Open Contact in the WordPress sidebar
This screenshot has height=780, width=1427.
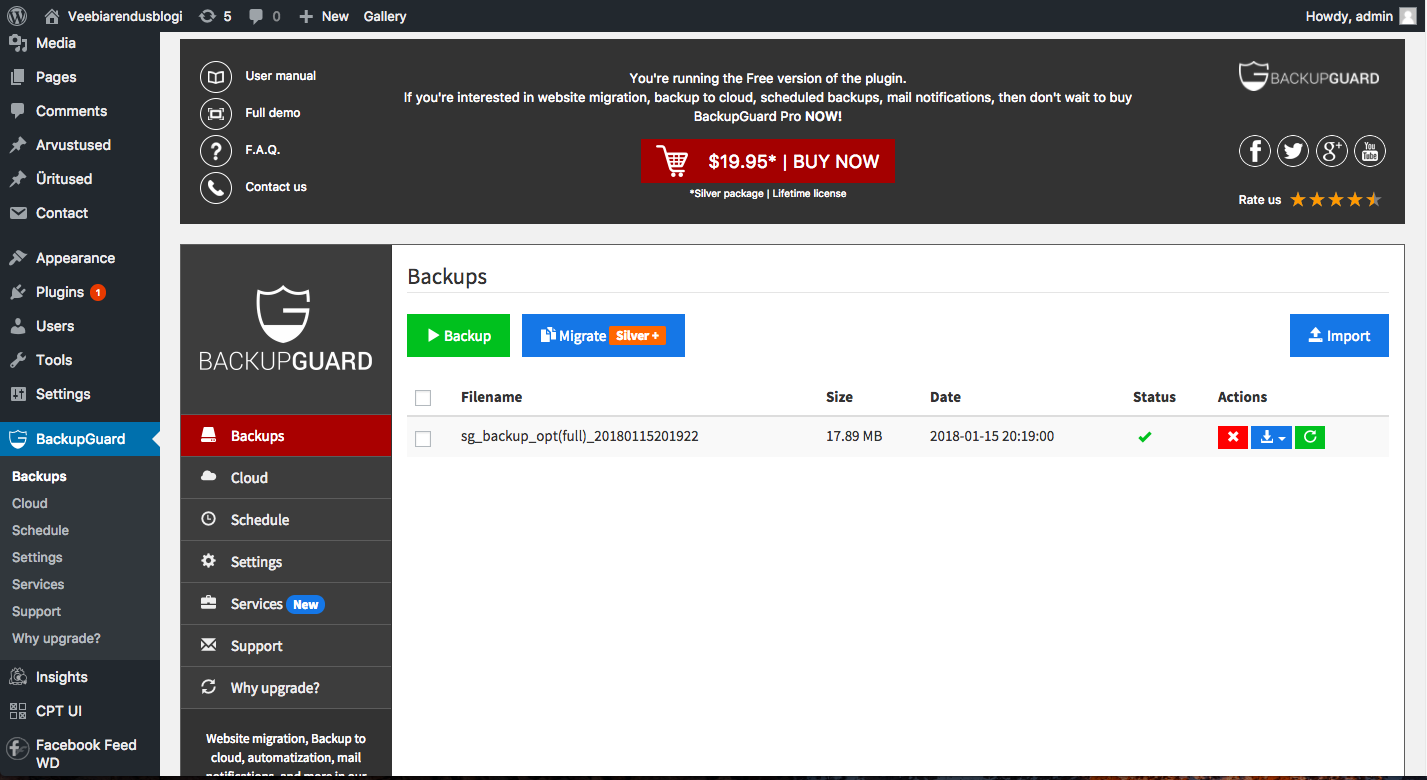coord(80,213)
